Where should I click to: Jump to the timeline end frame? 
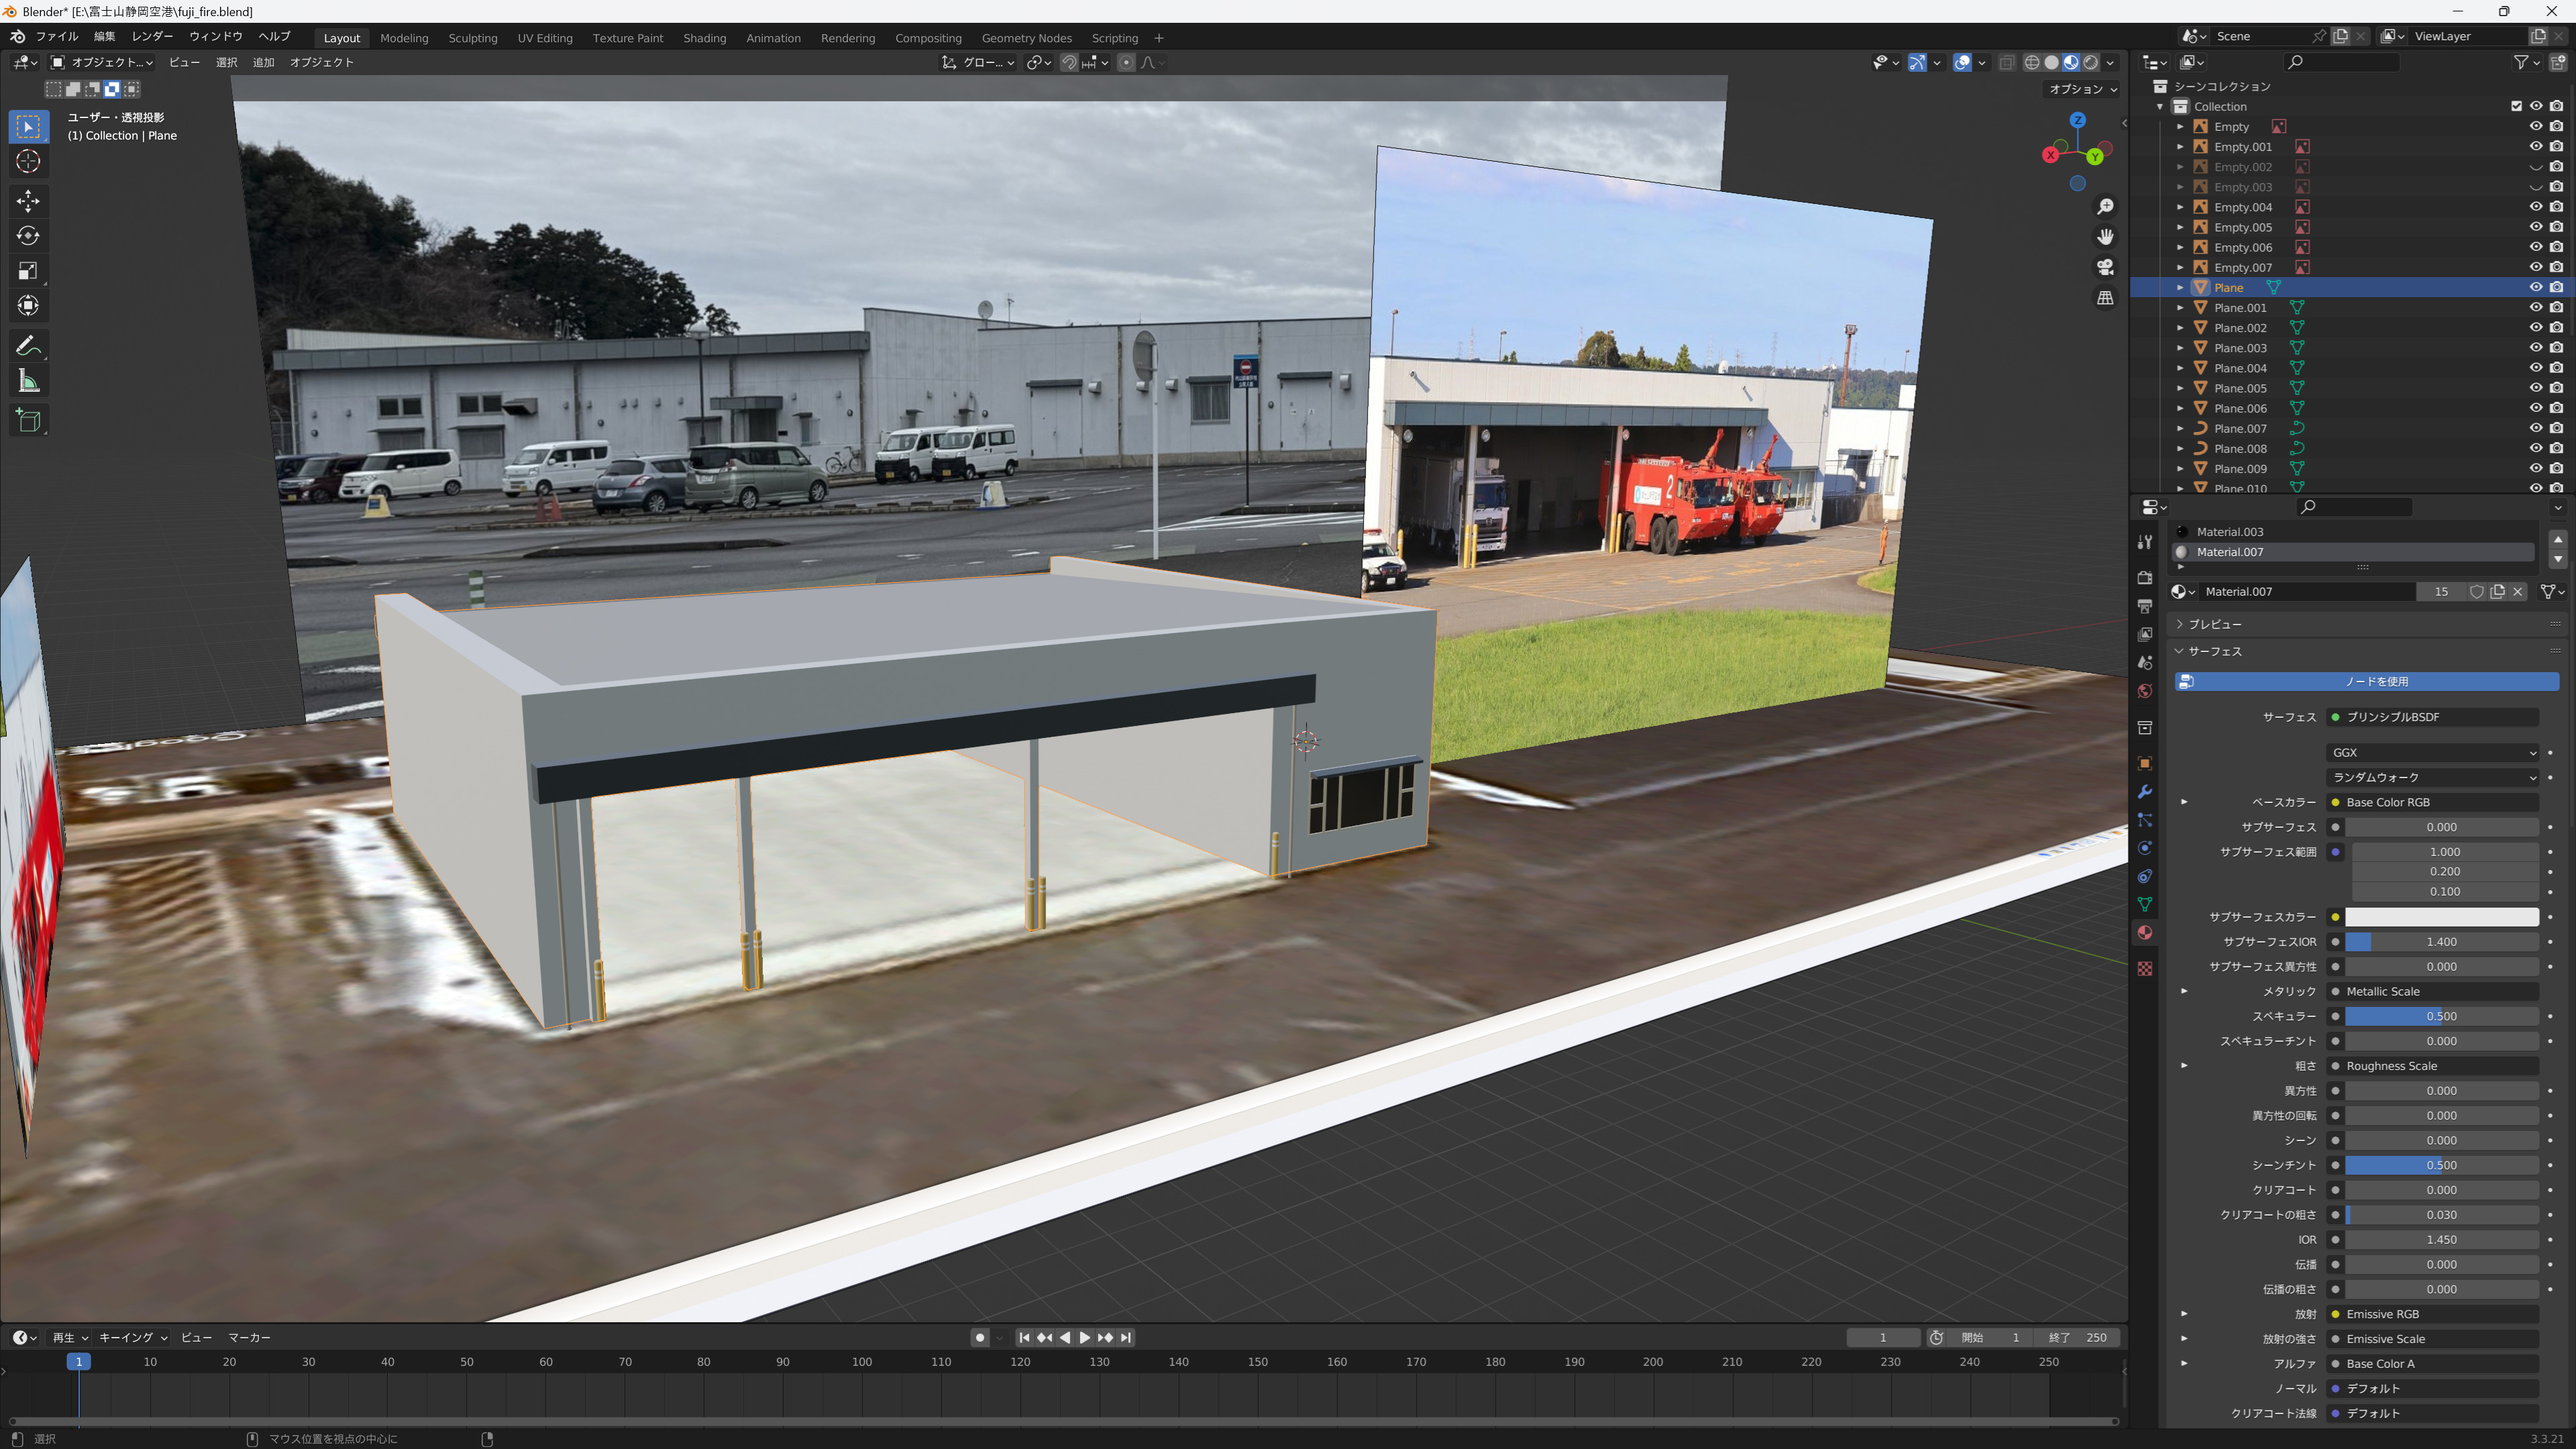[1126, 1337]
